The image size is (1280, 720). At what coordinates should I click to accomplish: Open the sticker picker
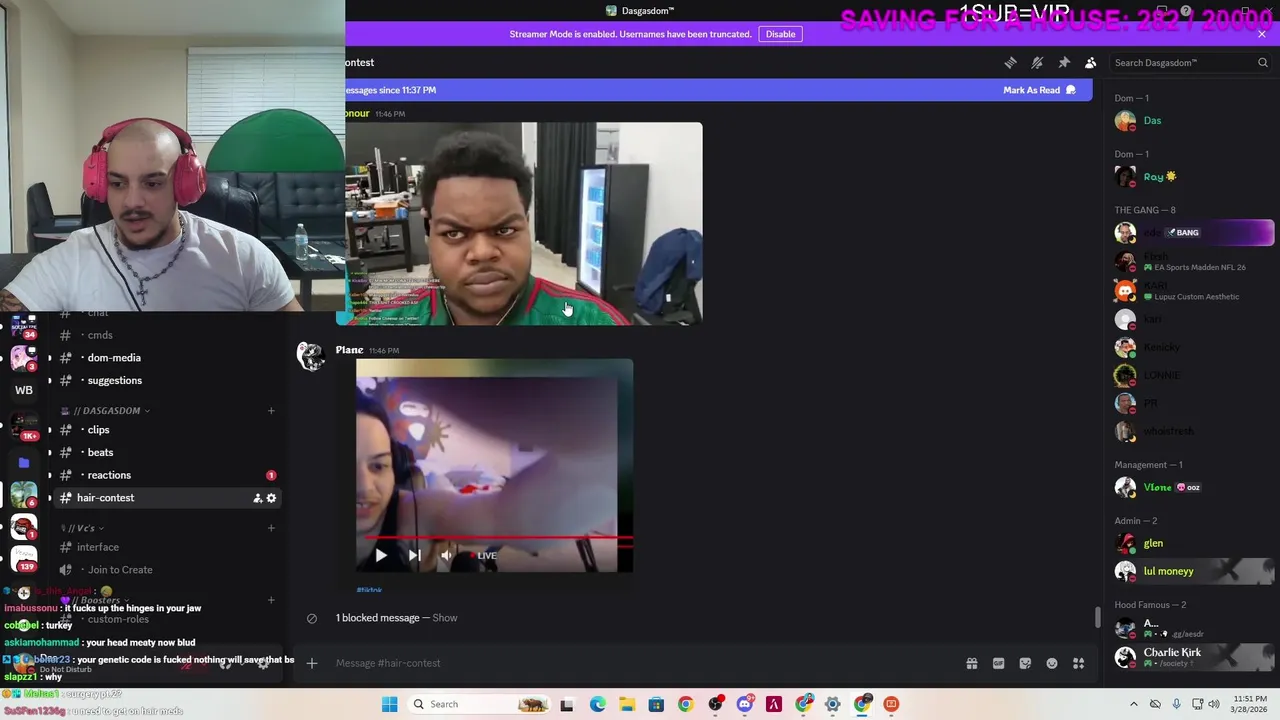(x=1025, y=663)
